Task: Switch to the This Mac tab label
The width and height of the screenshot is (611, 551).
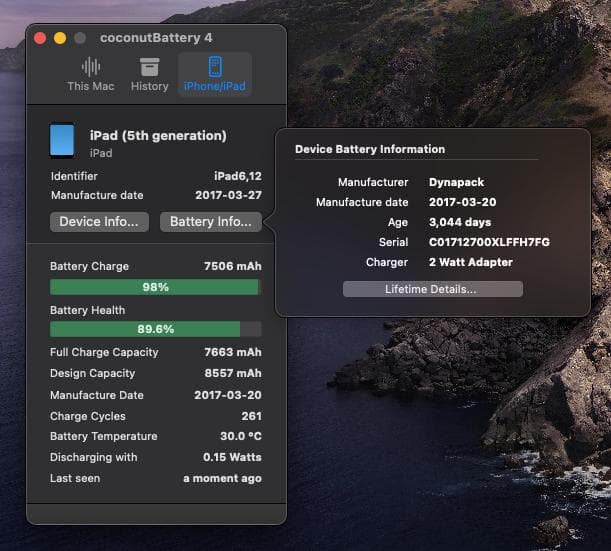Action: pyautogui.click(x=91, y=86)
